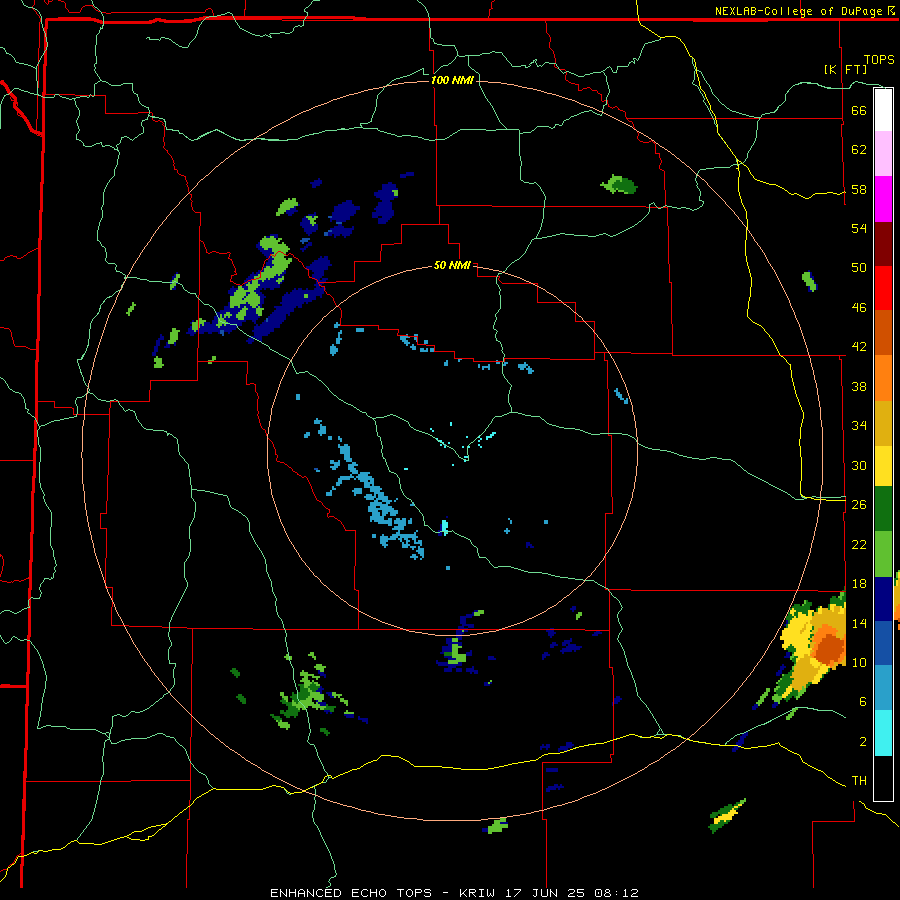Click the 62 value on the scale
Screen dimensions: 900x900
tap(859, 150)
